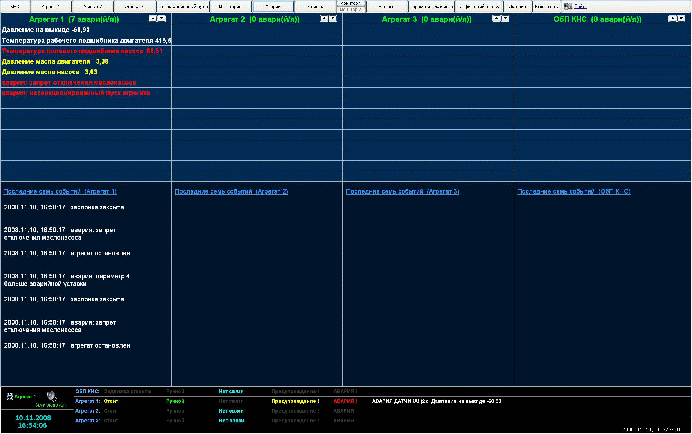Click yellow 'Предупреждение!' indicator in Агрегат 1 row
Screen dimensions: 692x434
[295, 401]
